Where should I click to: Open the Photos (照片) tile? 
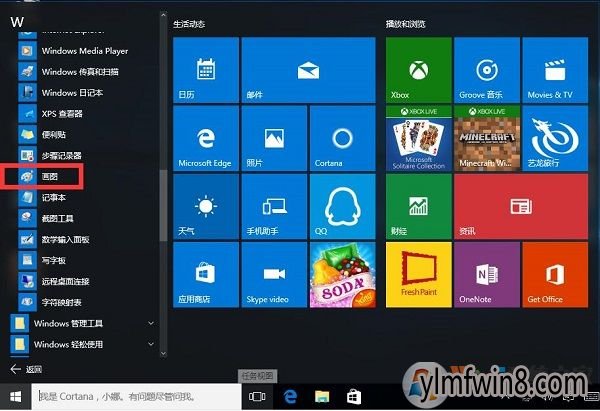pyautogui.click(x=274, y=138)
